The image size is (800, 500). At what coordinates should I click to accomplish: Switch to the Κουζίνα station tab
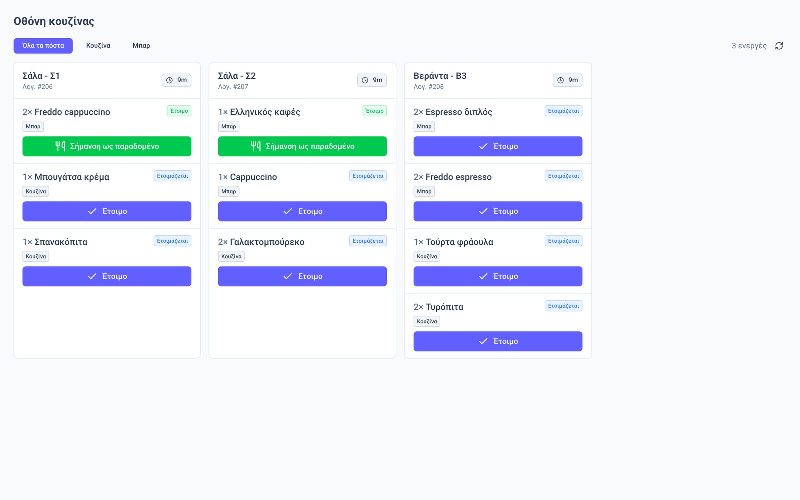[x=98, y=45]
